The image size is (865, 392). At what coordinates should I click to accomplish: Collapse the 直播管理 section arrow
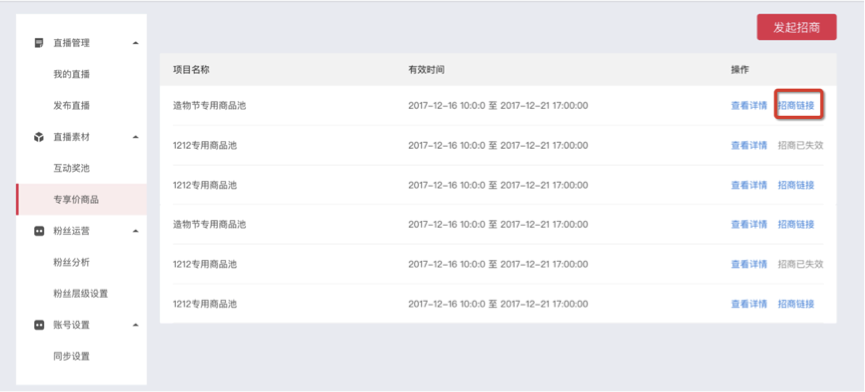tap(136, 43)
